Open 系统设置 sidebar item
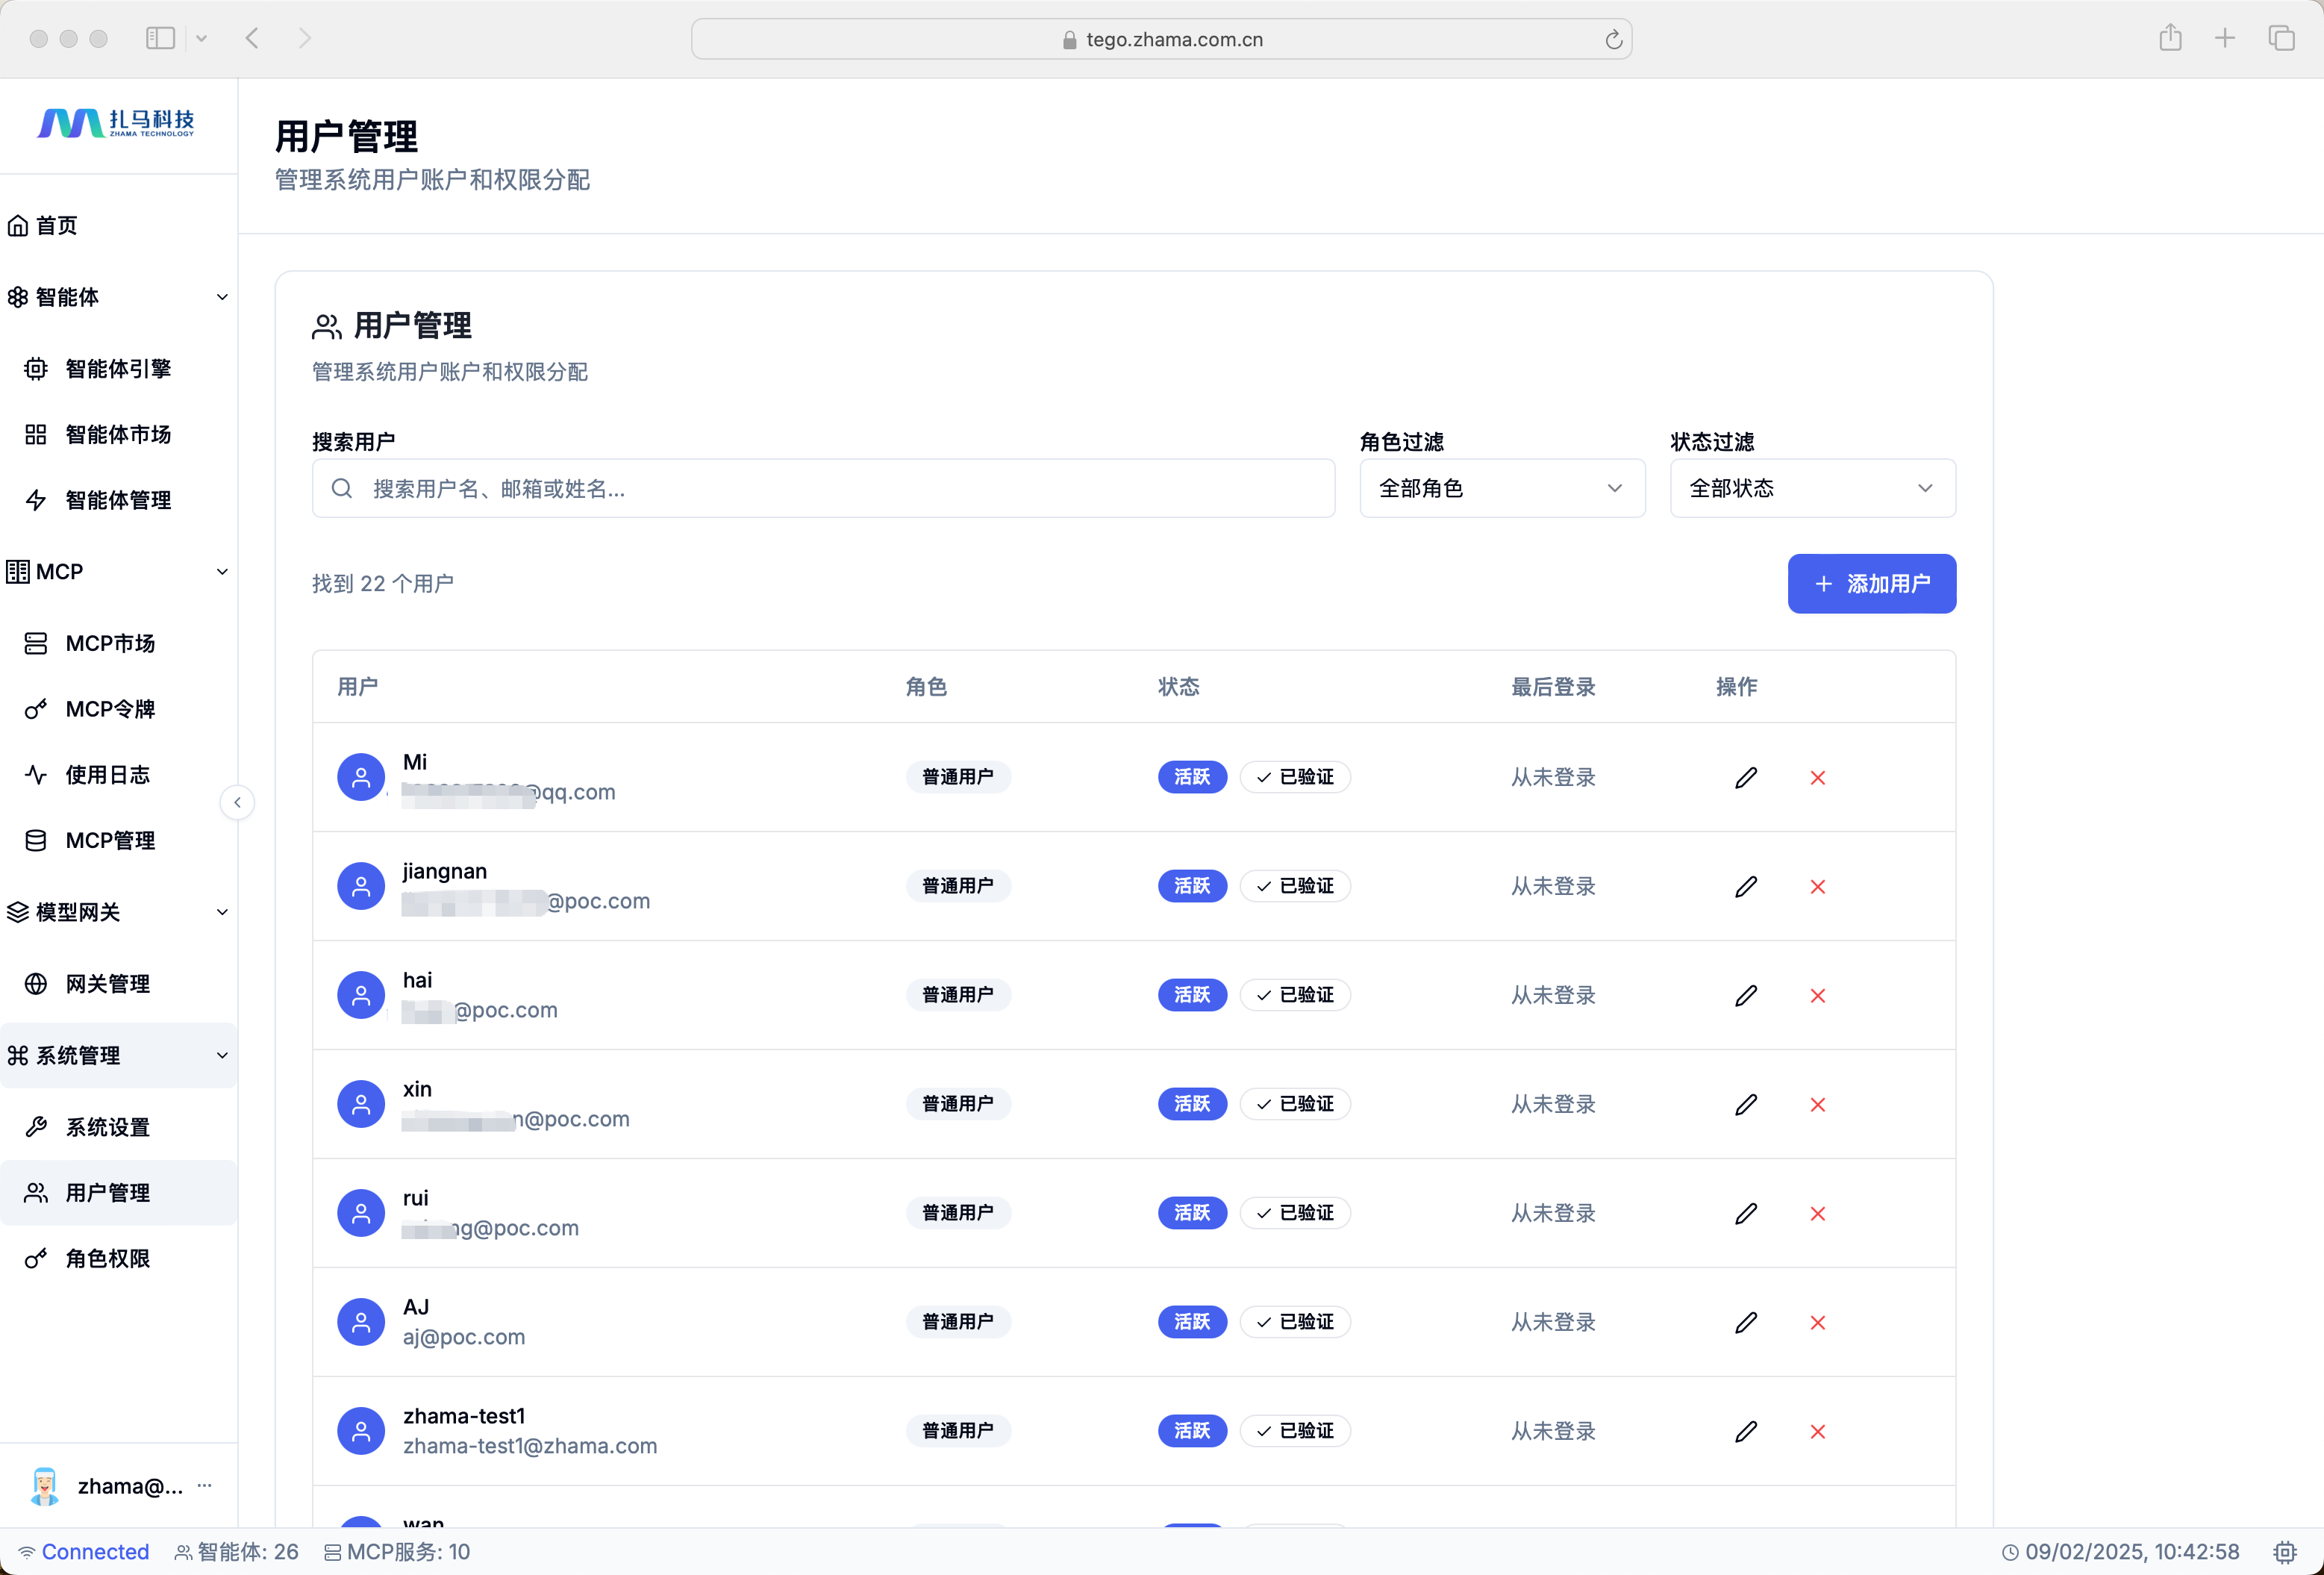 107,1127
